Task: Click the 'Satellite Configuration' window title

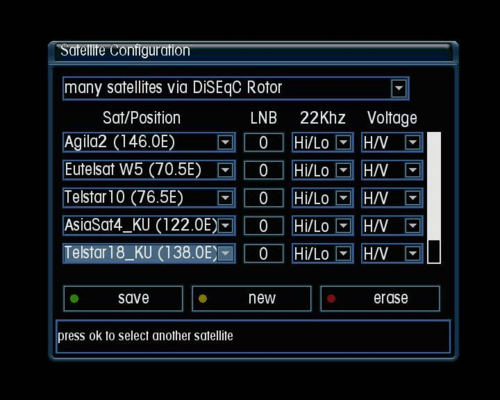Action: click(x=125, y=51)
